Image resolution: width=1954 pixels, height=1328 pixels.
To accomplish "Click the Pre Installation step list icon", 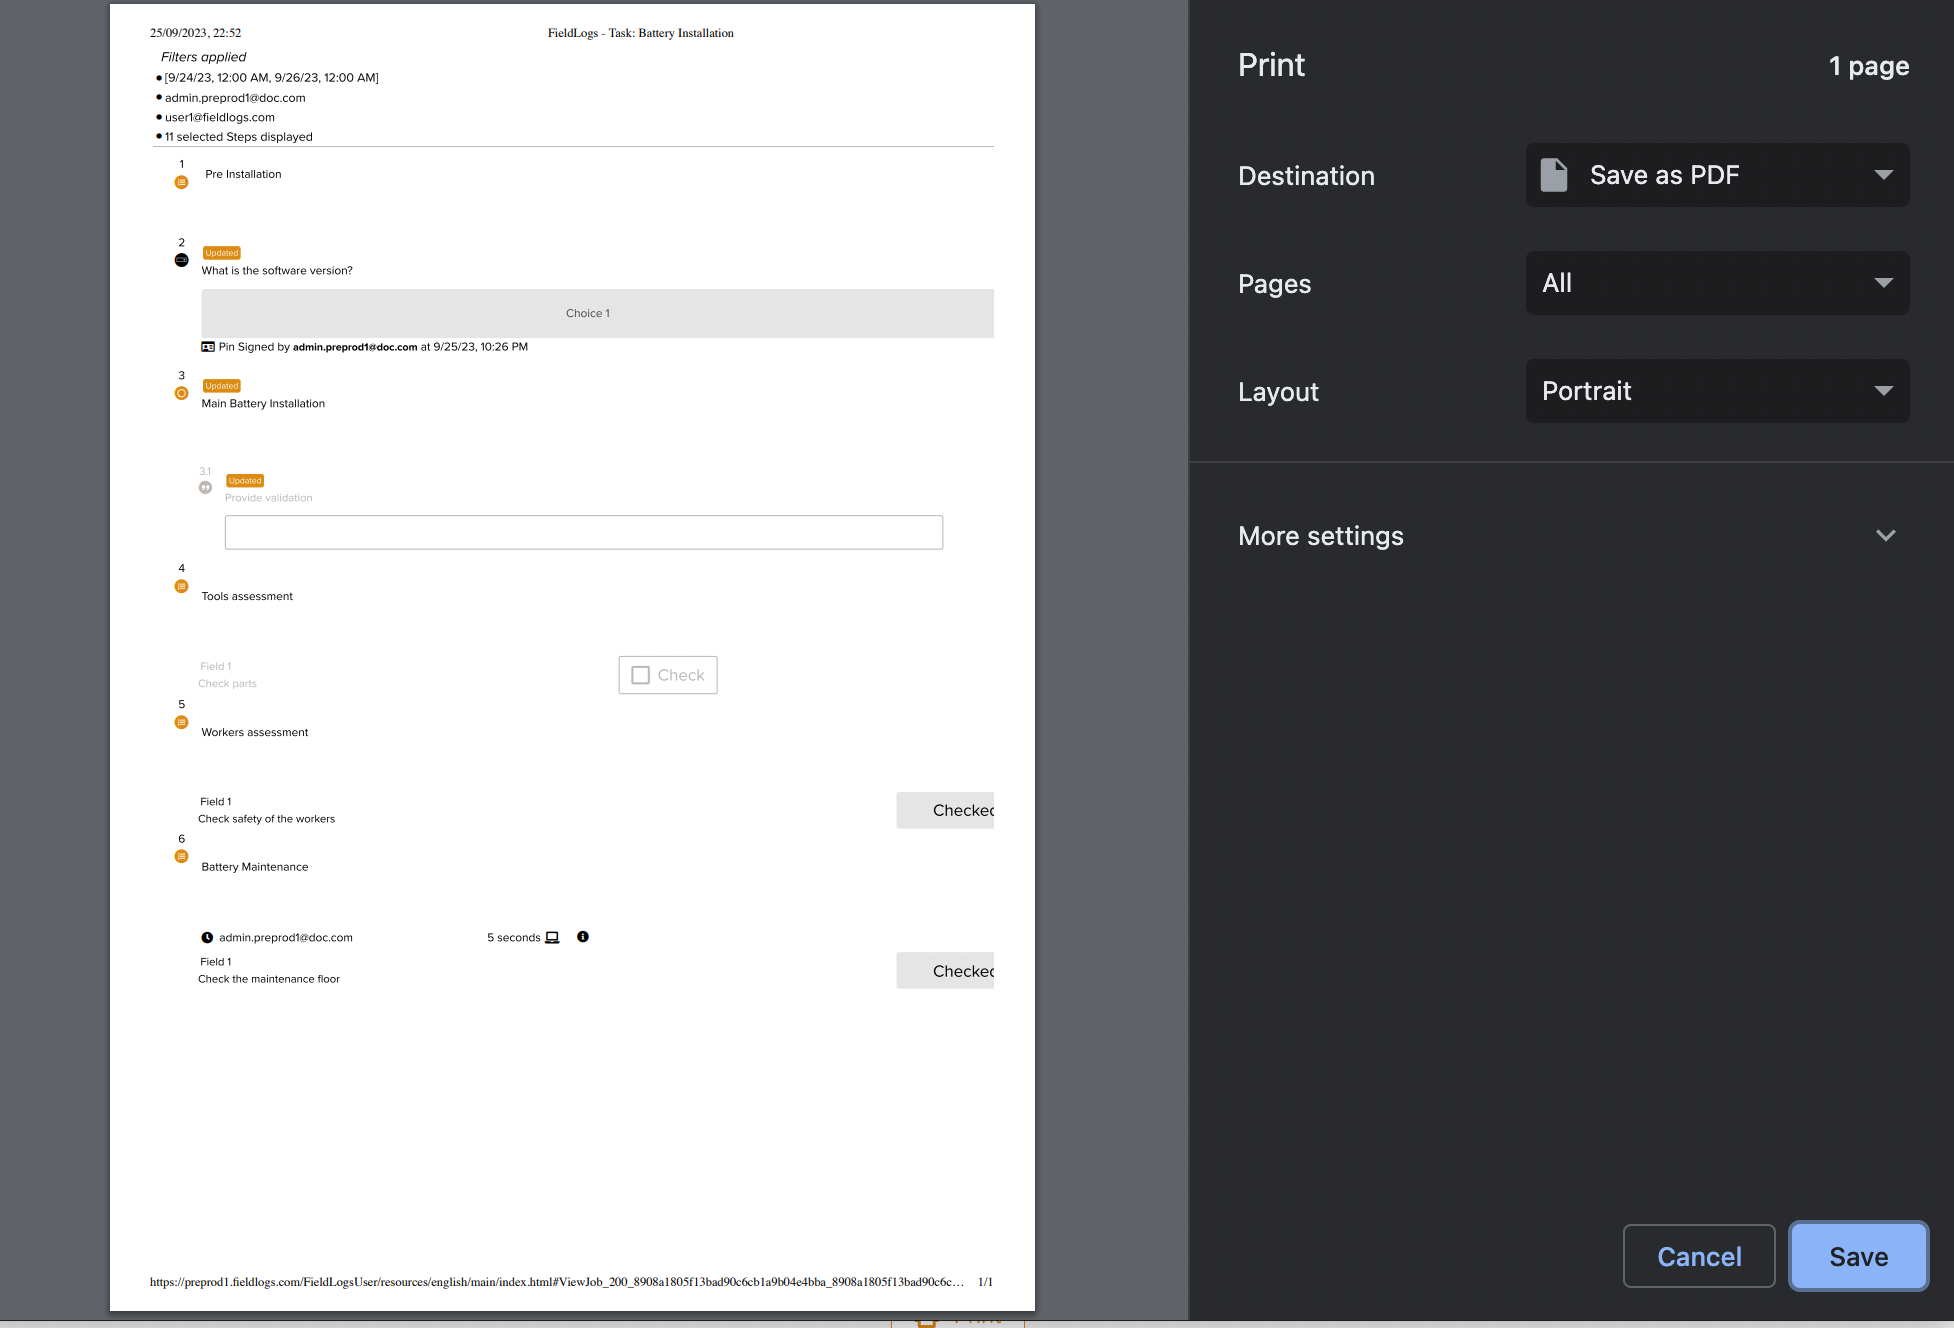I will point(181,182).
